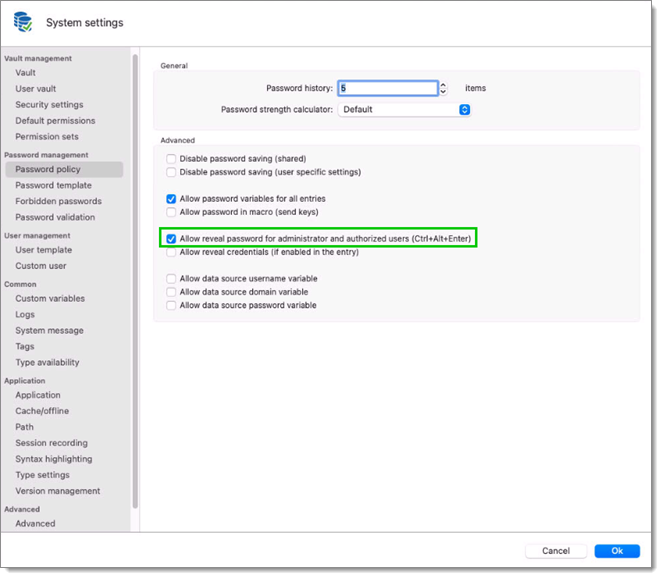Select Syntax highlighting item

(x=54, y=459)
